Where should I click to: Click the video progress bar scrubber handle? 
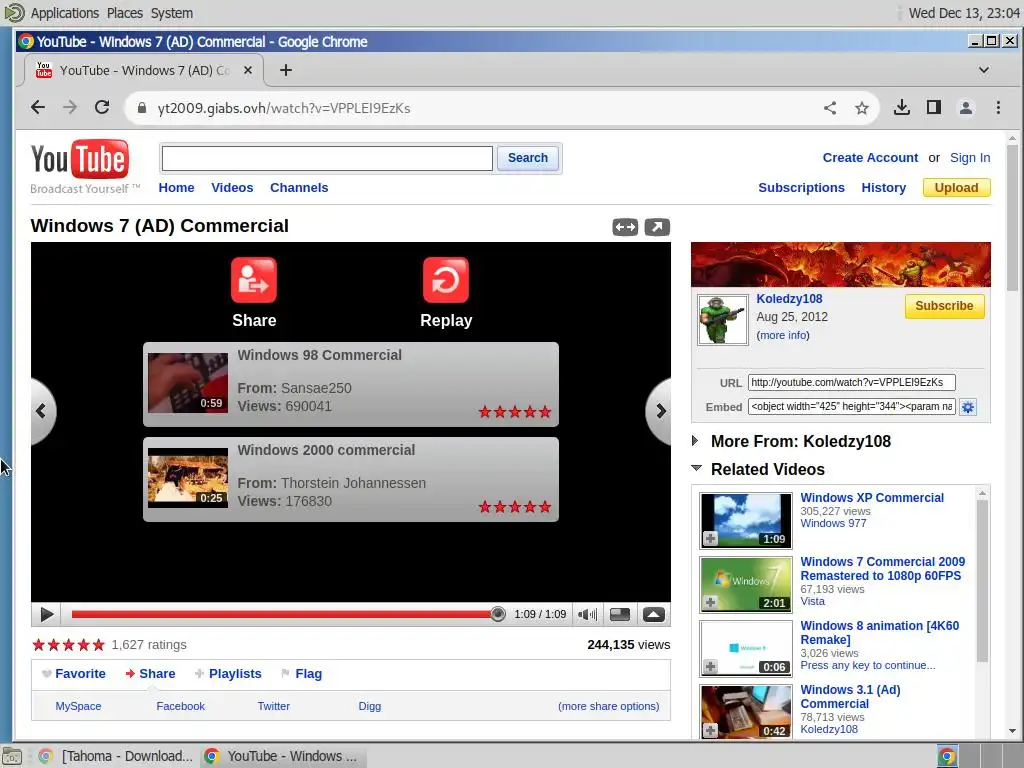point(498,614)
